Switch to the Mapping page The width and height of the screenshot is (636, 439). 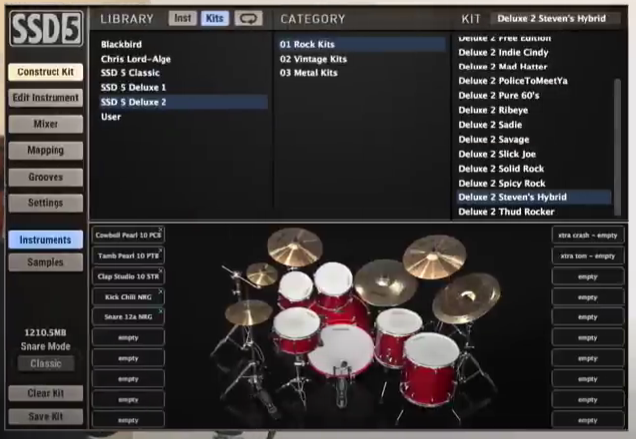45,151
